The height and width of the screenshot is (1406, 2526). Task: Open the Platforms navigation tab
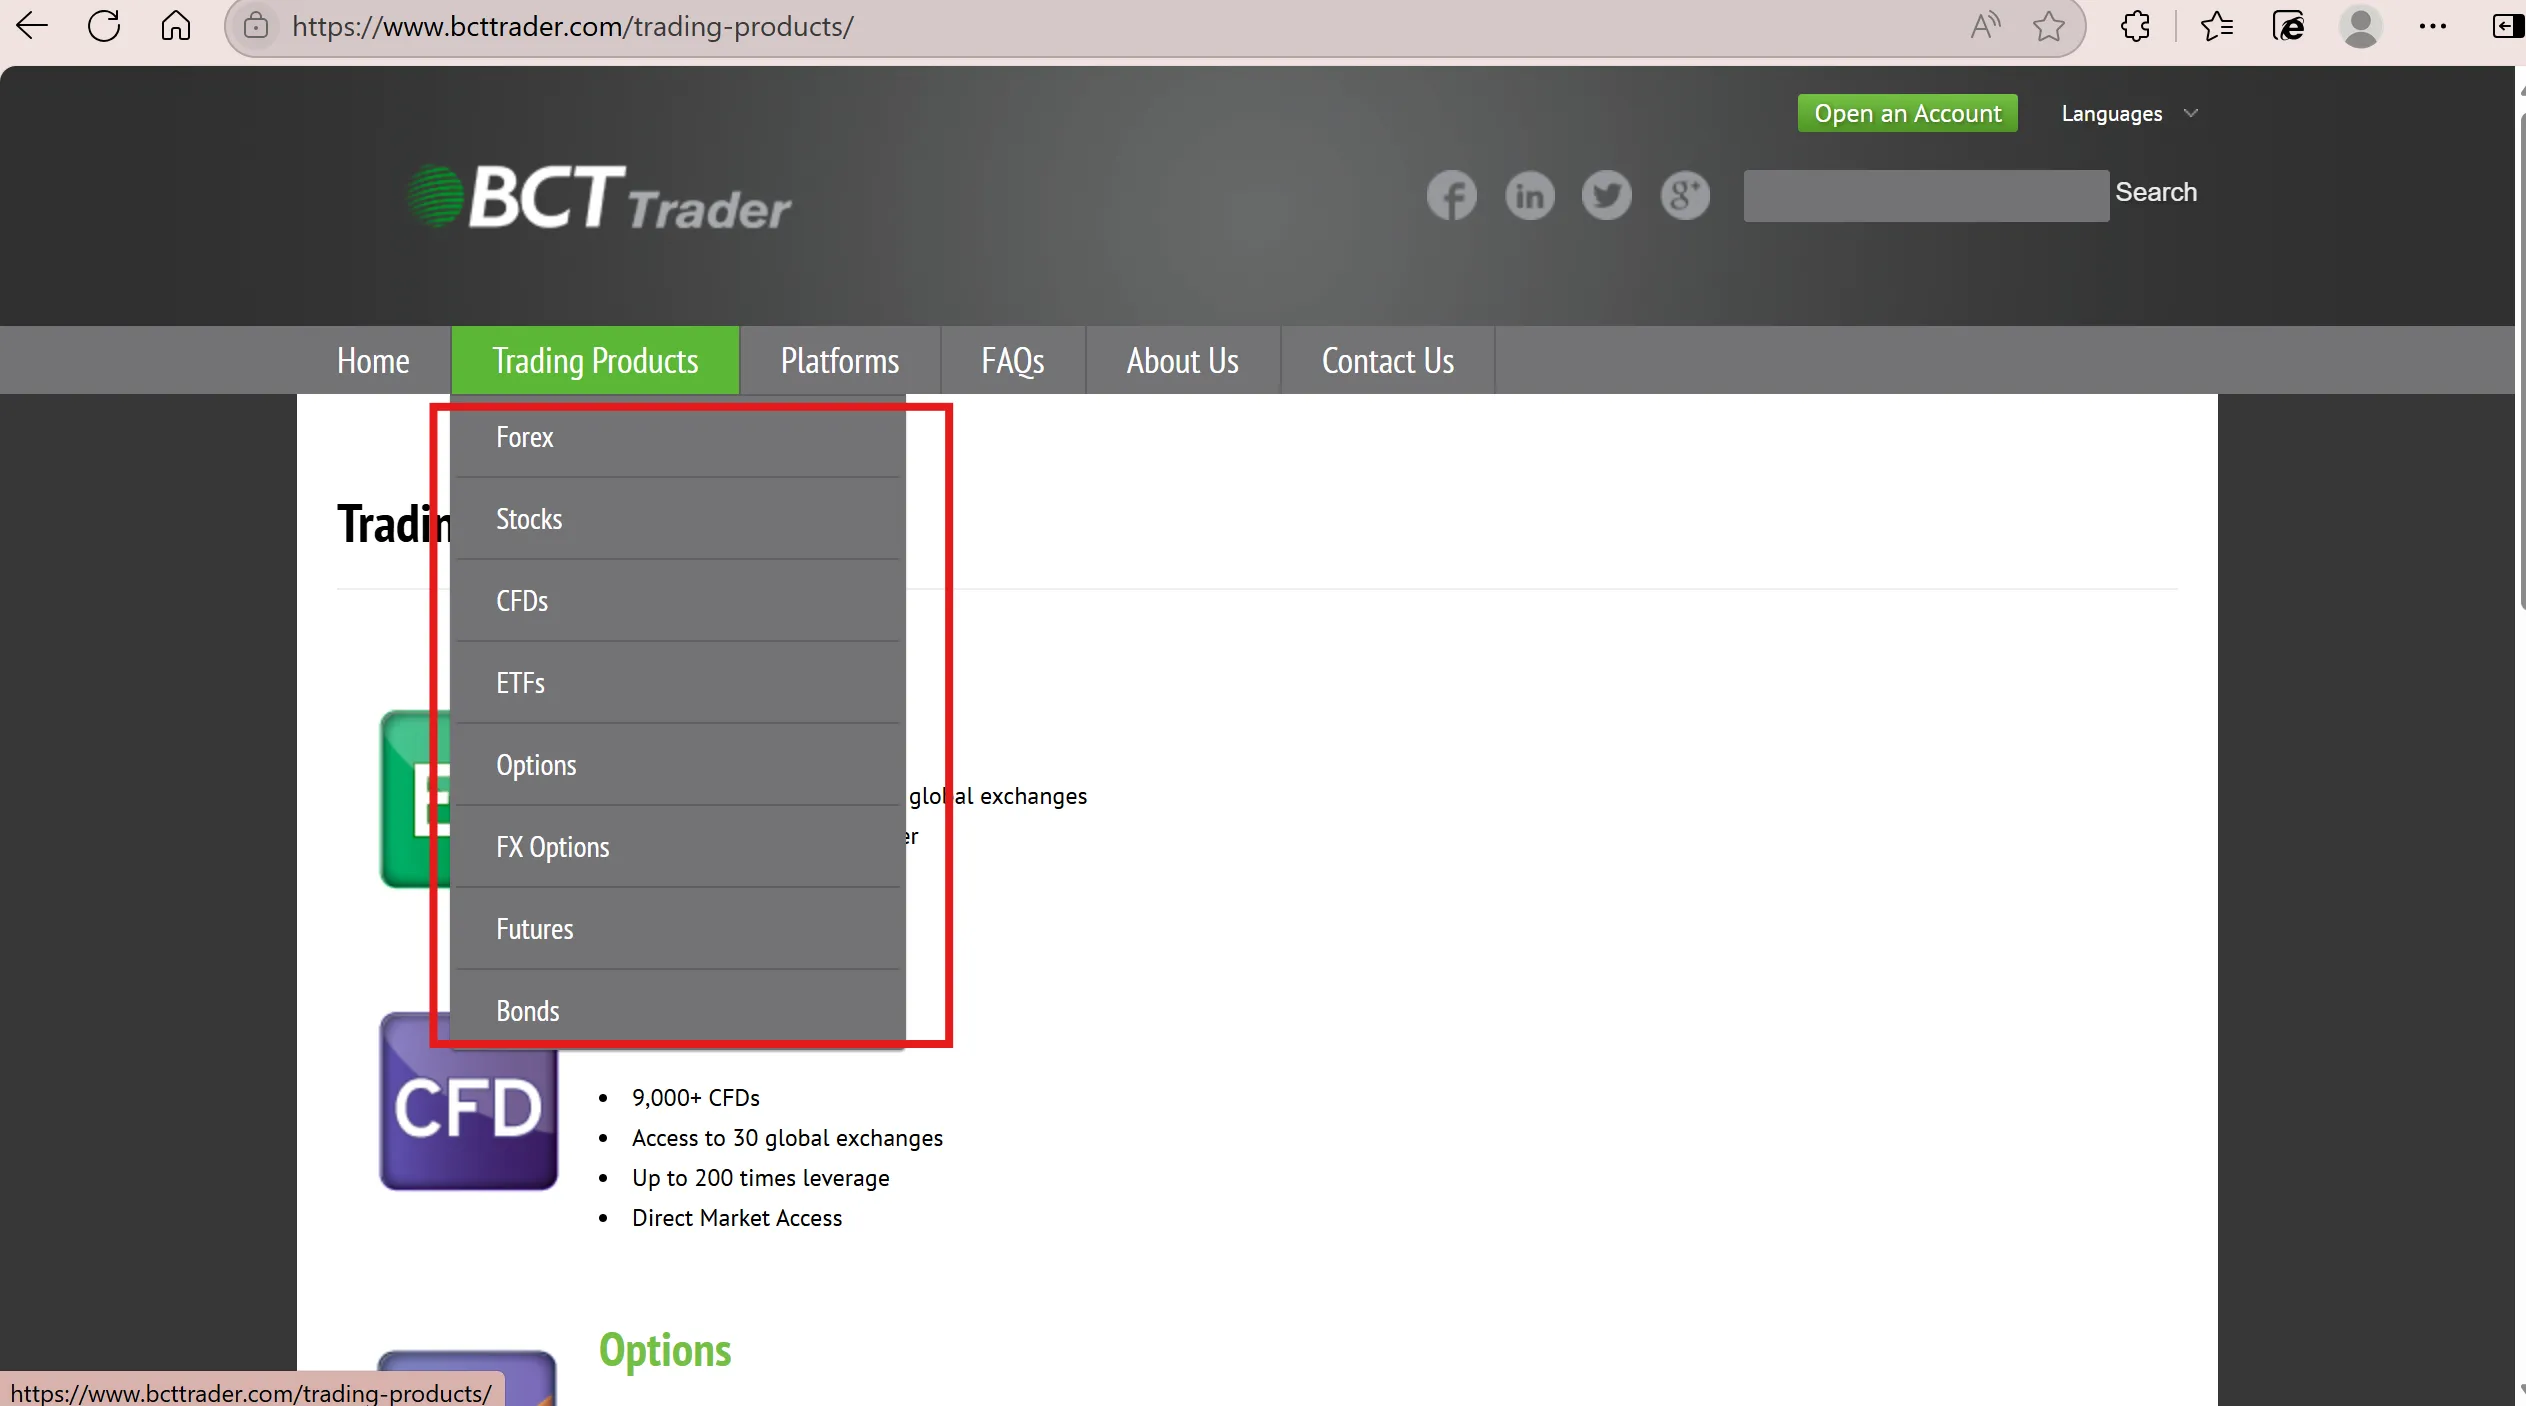pyautogui.click(x=840, y=360)
